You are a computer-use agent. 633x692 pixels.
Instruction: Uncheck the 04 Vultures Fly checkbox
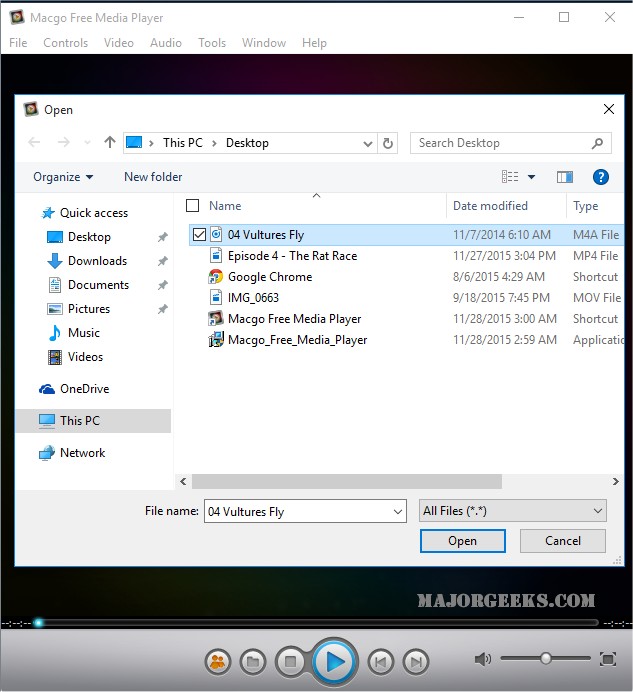coord(199,235)
